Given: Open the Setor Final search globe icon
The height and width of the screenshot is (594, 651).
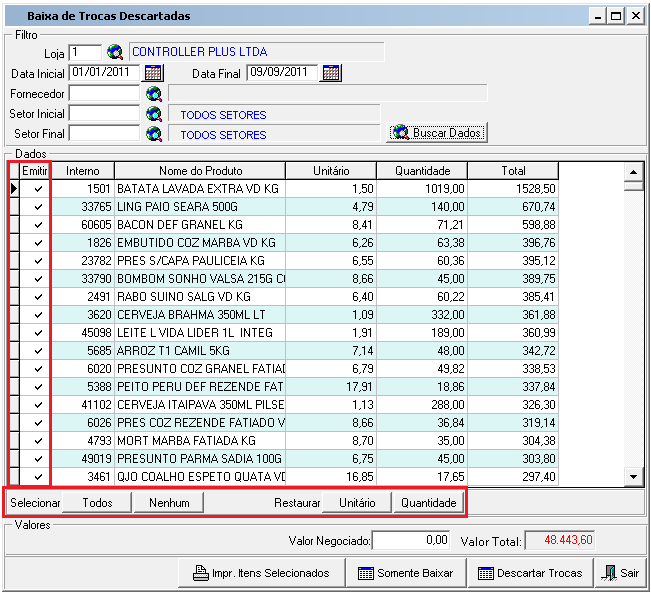Looking at the screenshot, I should 154,134.
